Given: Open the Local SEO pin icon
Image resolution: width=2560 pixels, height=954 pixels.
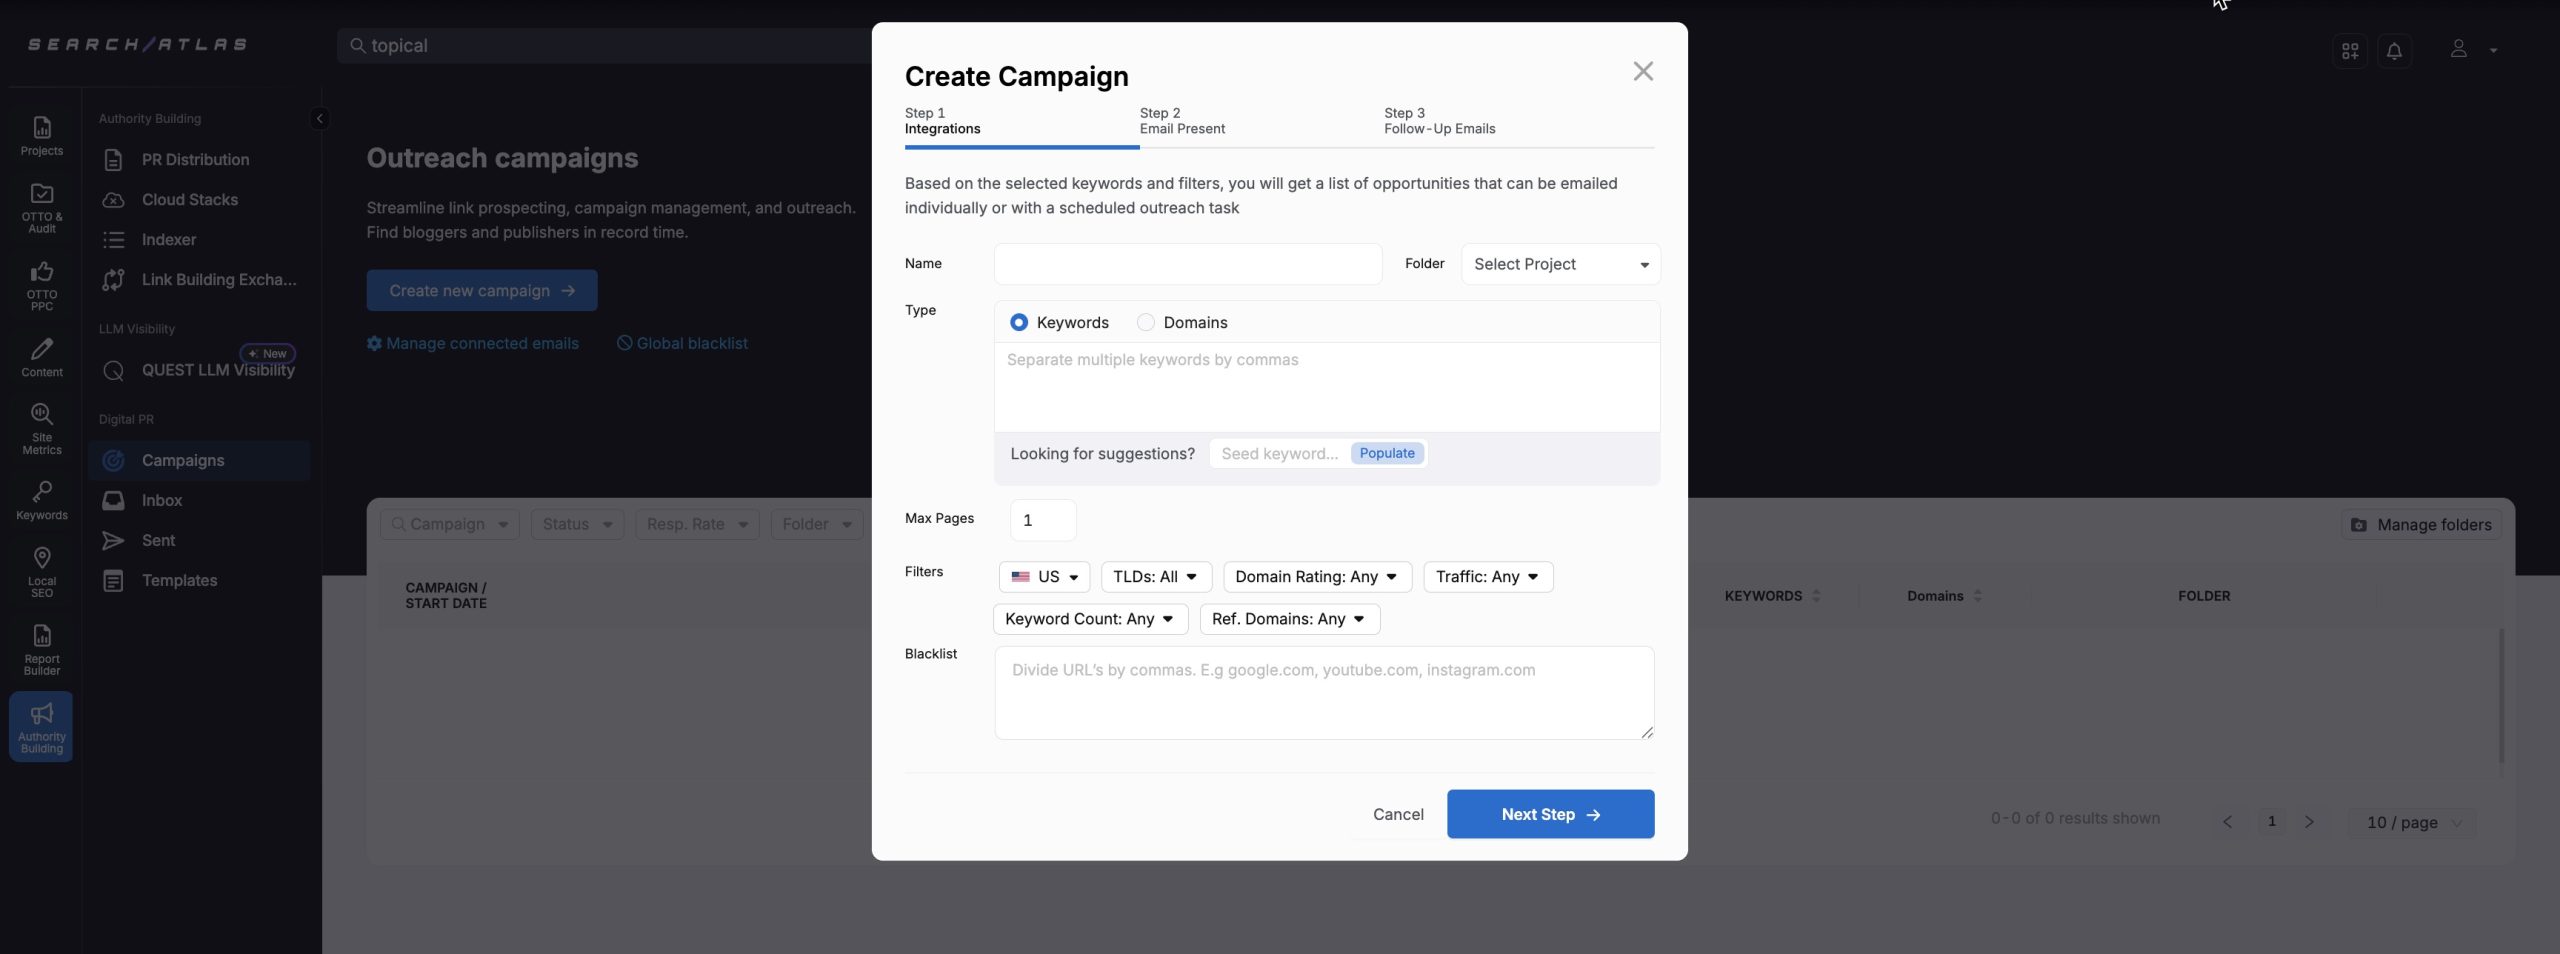Looking at the screenshot, I should (x=41, y=571).
